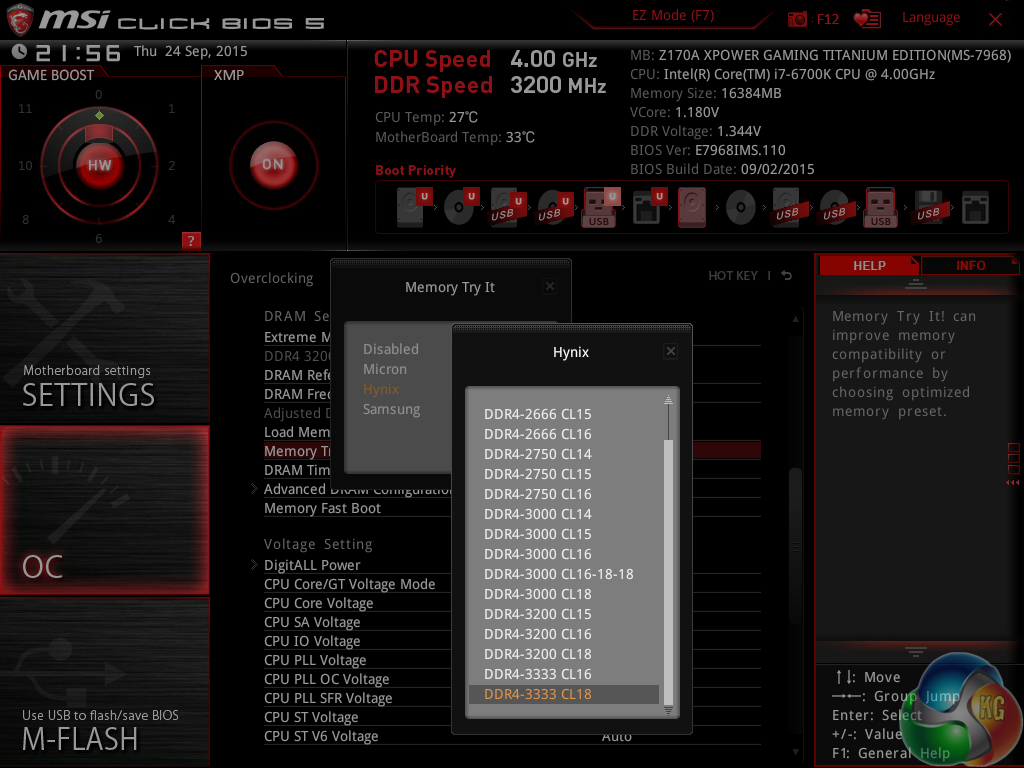The height and width of the screenshot is (768, 1024).
Task: Open the Language selector
Action: coord(931,18)
